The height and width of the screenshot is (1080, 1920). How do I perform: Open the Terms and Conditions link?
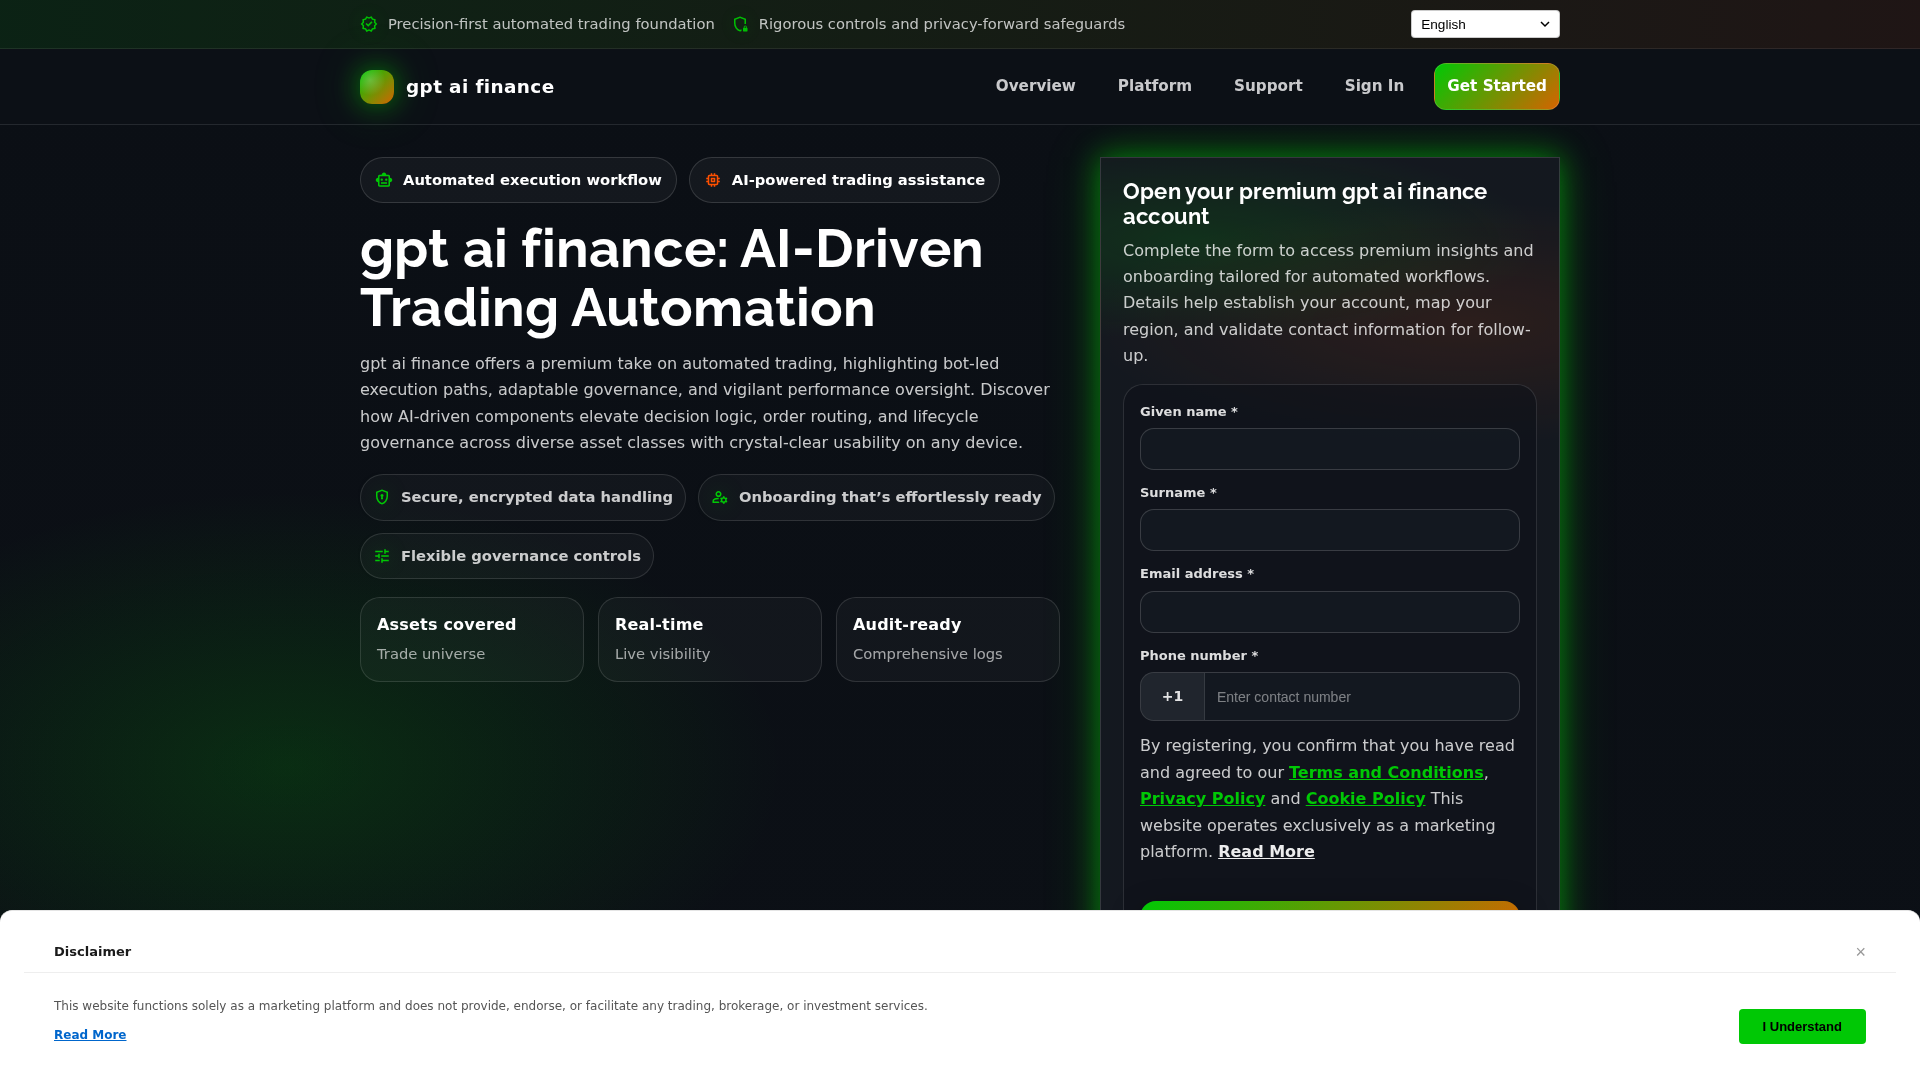(x=1386, y=773)
